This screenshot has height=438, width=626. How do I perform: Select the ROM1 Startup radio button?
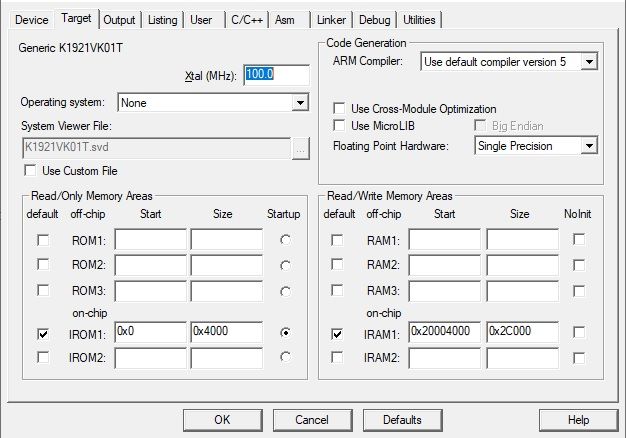288,240
